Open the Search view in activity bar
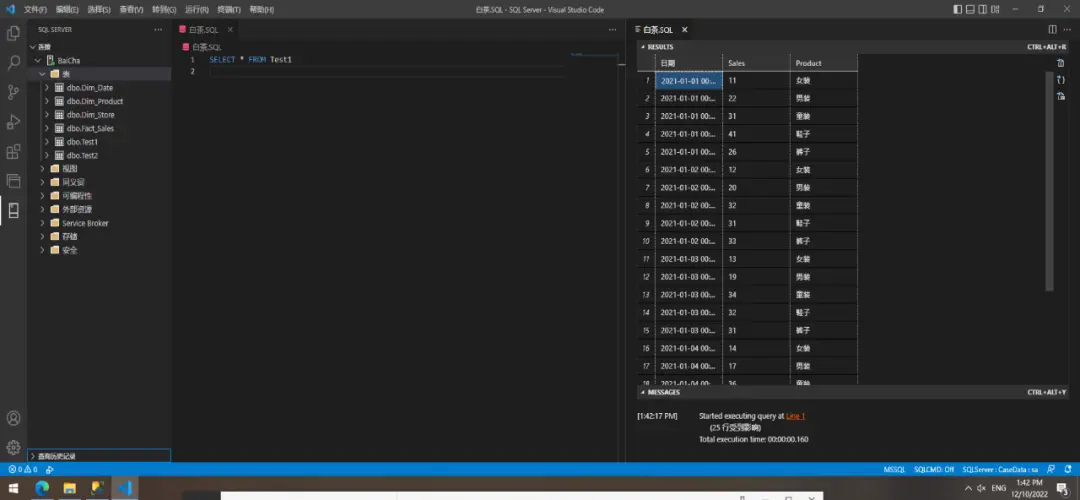Image resolution: width=1080 pixels, height=500 pixels. [x=13, y=63]
